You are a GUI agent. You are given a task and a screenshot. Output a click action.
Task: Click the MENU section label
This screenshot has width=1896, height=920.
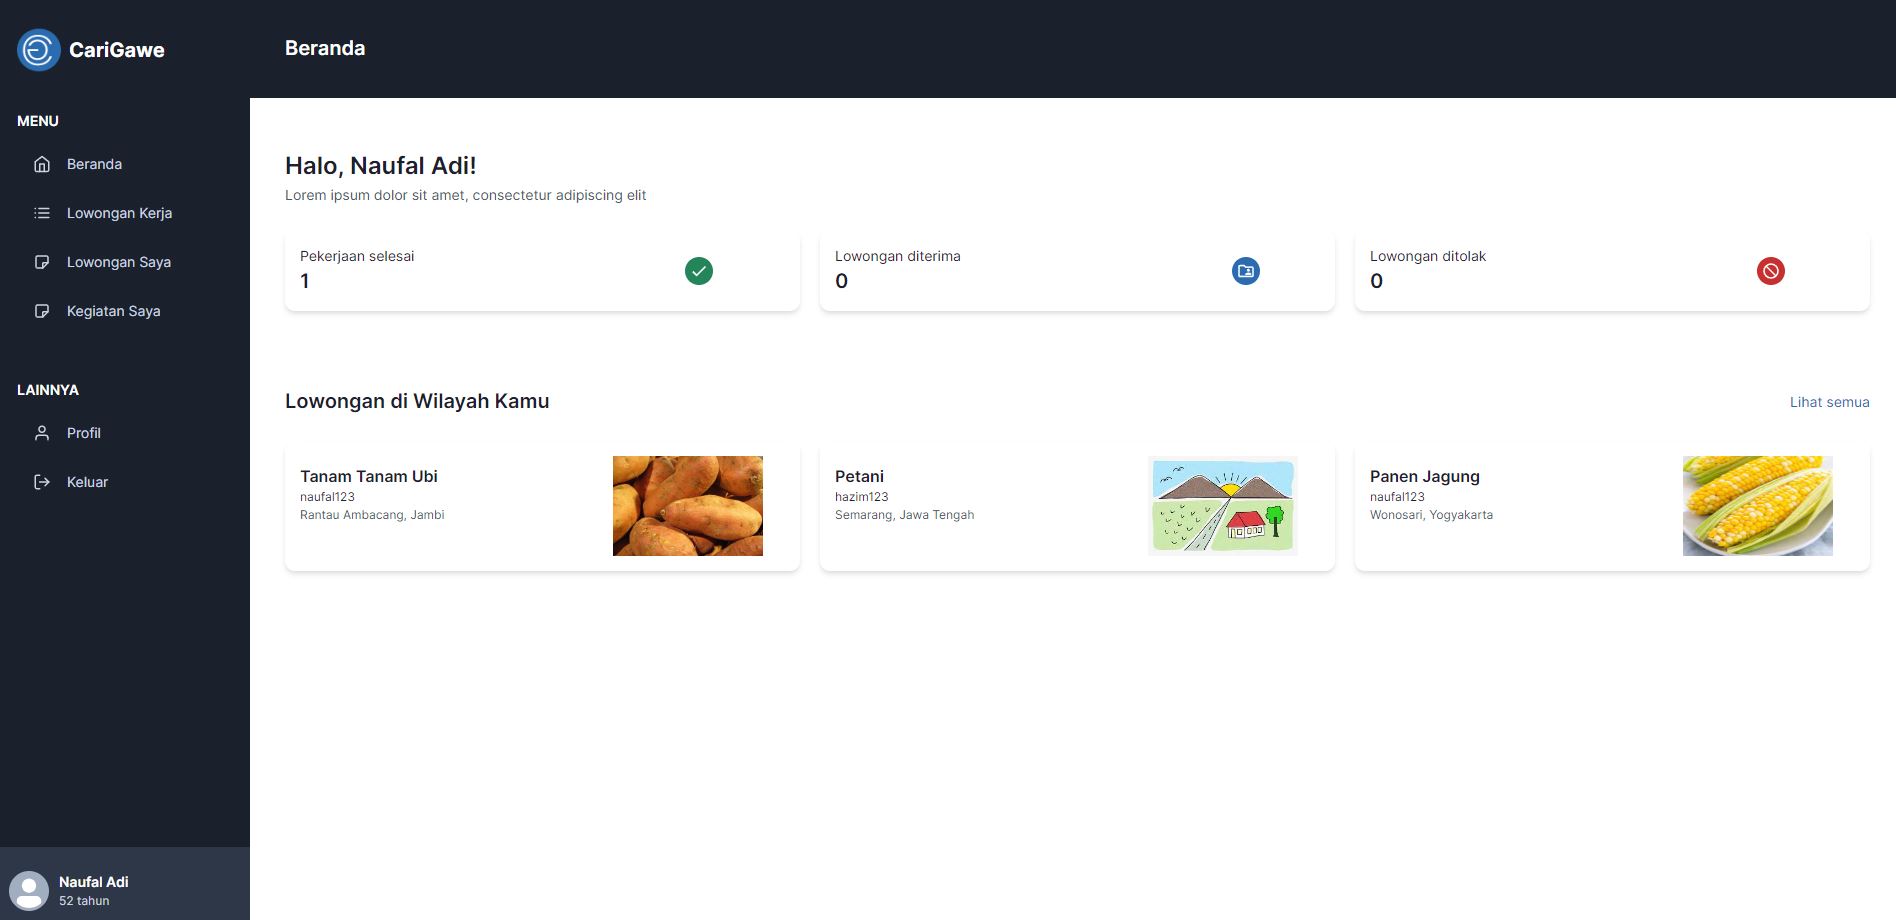(x=38, y=121)
